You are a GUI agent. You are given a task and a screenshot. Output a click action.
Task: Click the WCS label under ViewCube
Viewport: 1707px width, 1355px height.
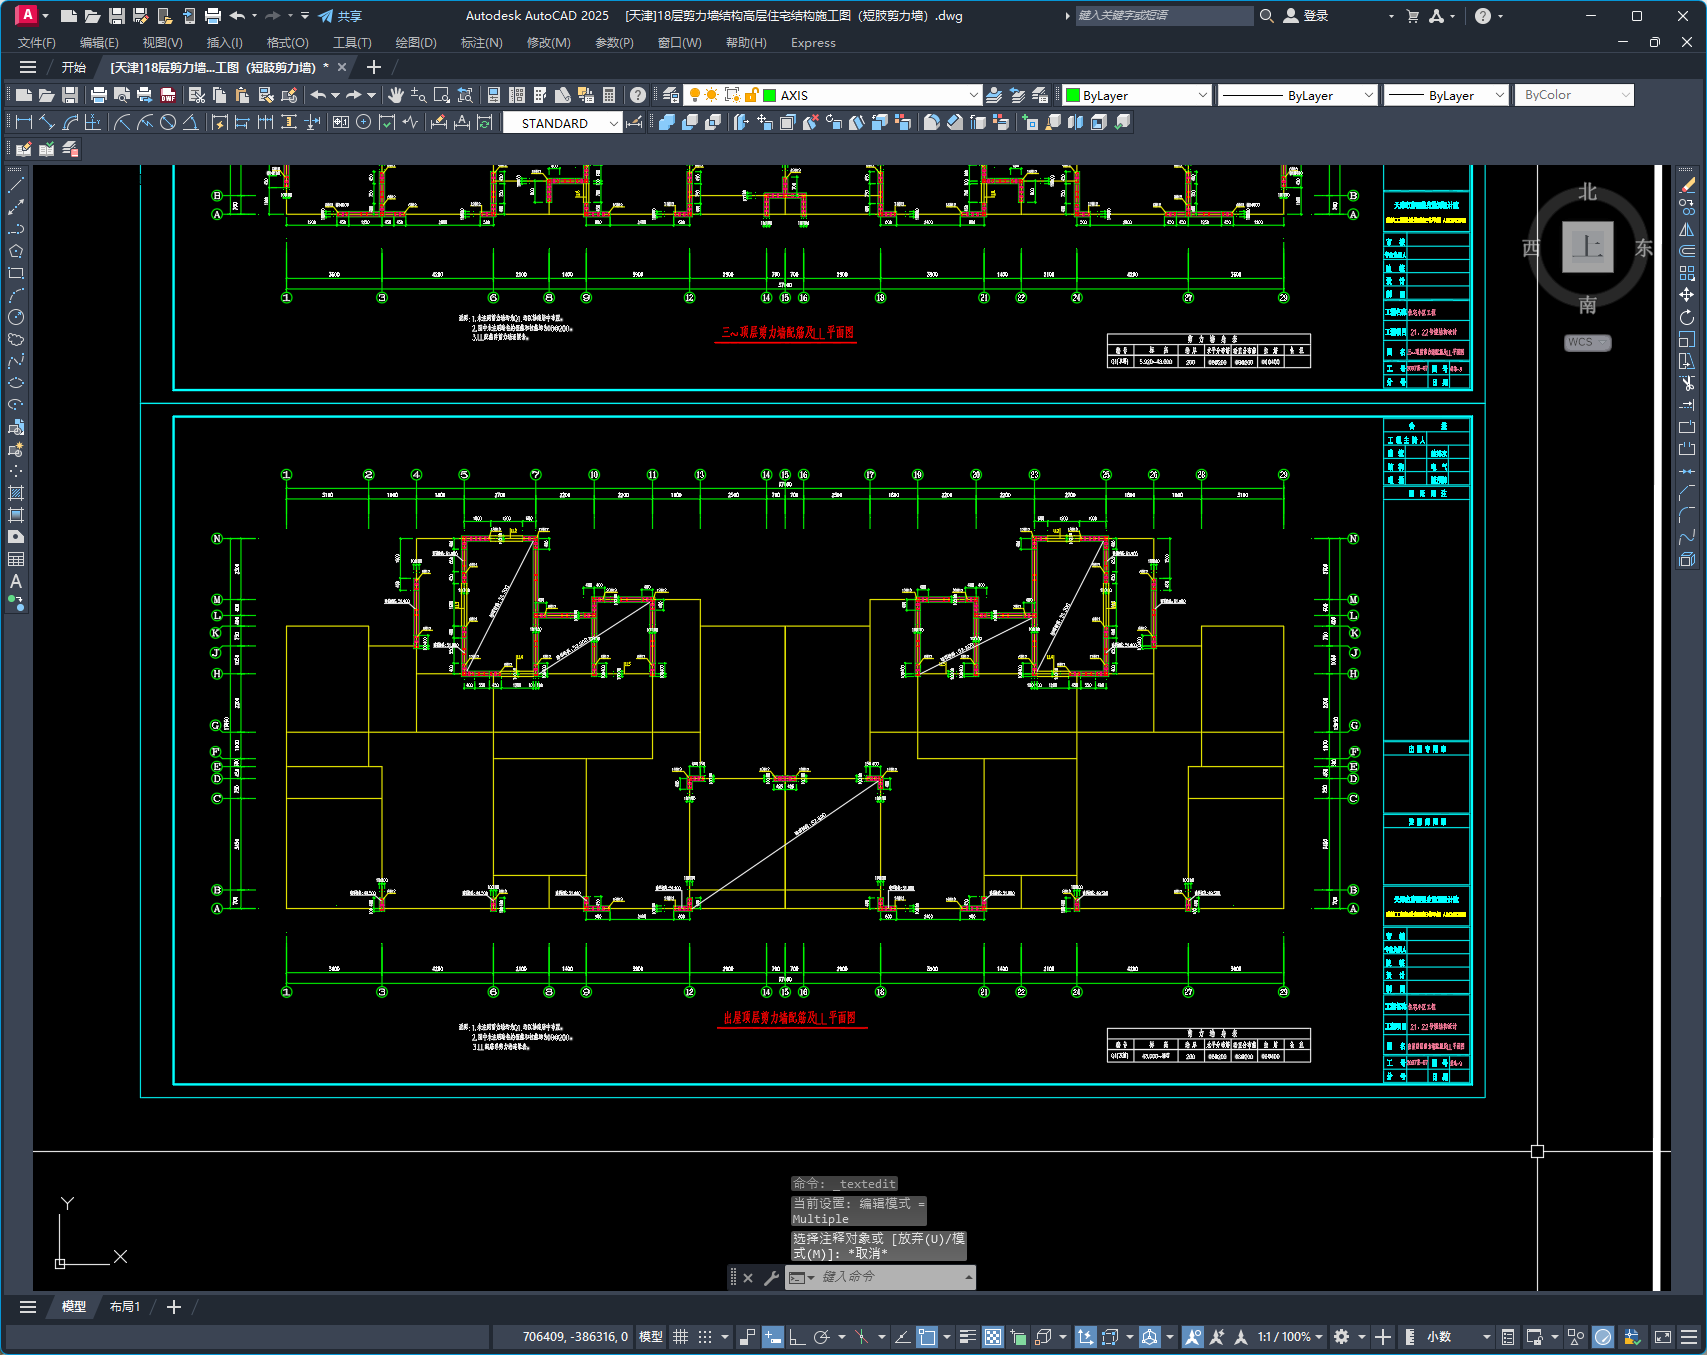click(x=1587, y=342)
